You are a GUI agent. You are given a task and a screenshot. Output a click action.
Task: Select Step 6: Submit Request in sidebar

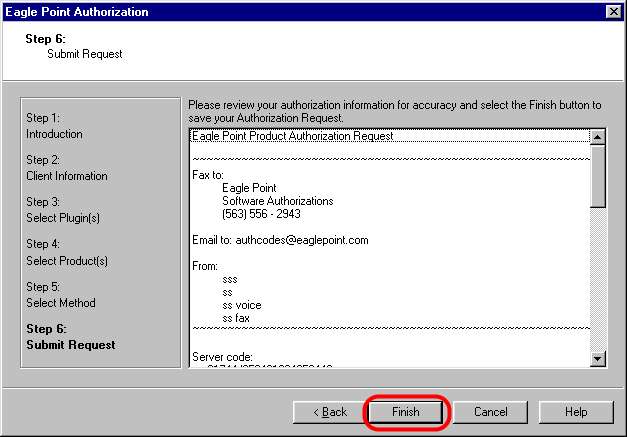point(71,337)
